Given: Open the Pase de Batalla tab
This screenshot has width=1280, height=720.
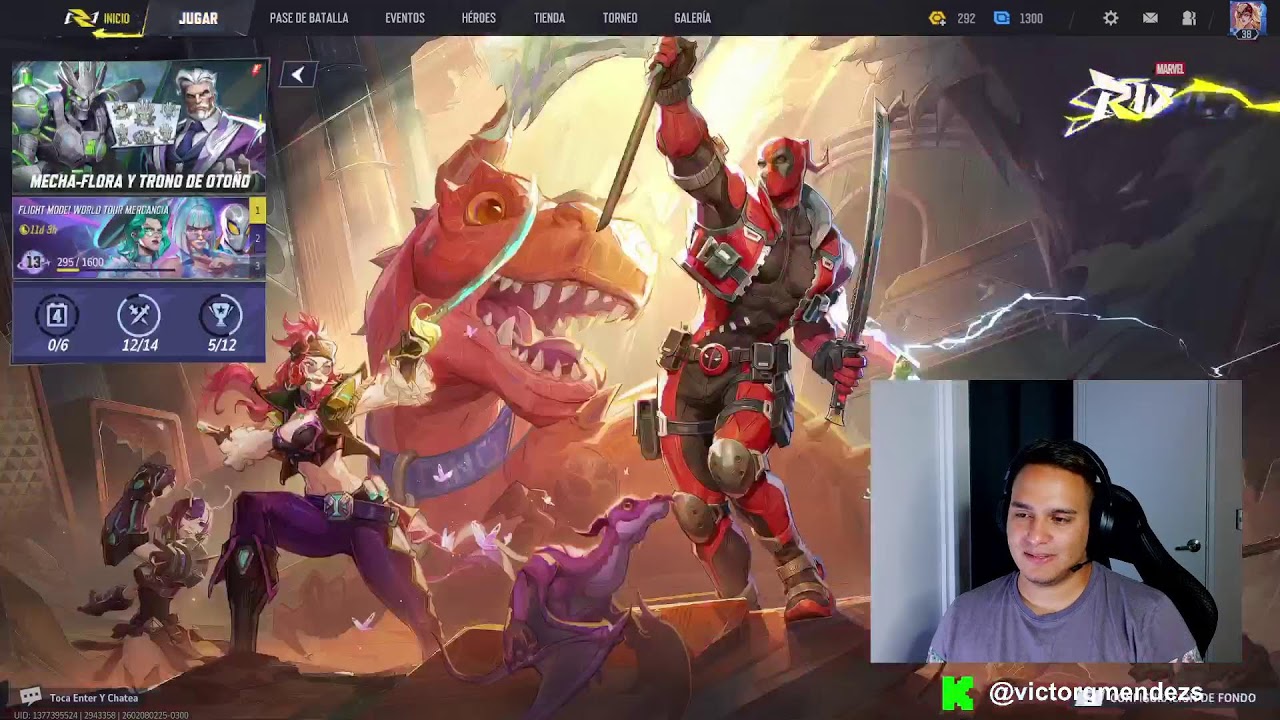Looking at the screenshot, I should [x=309, y=18].
